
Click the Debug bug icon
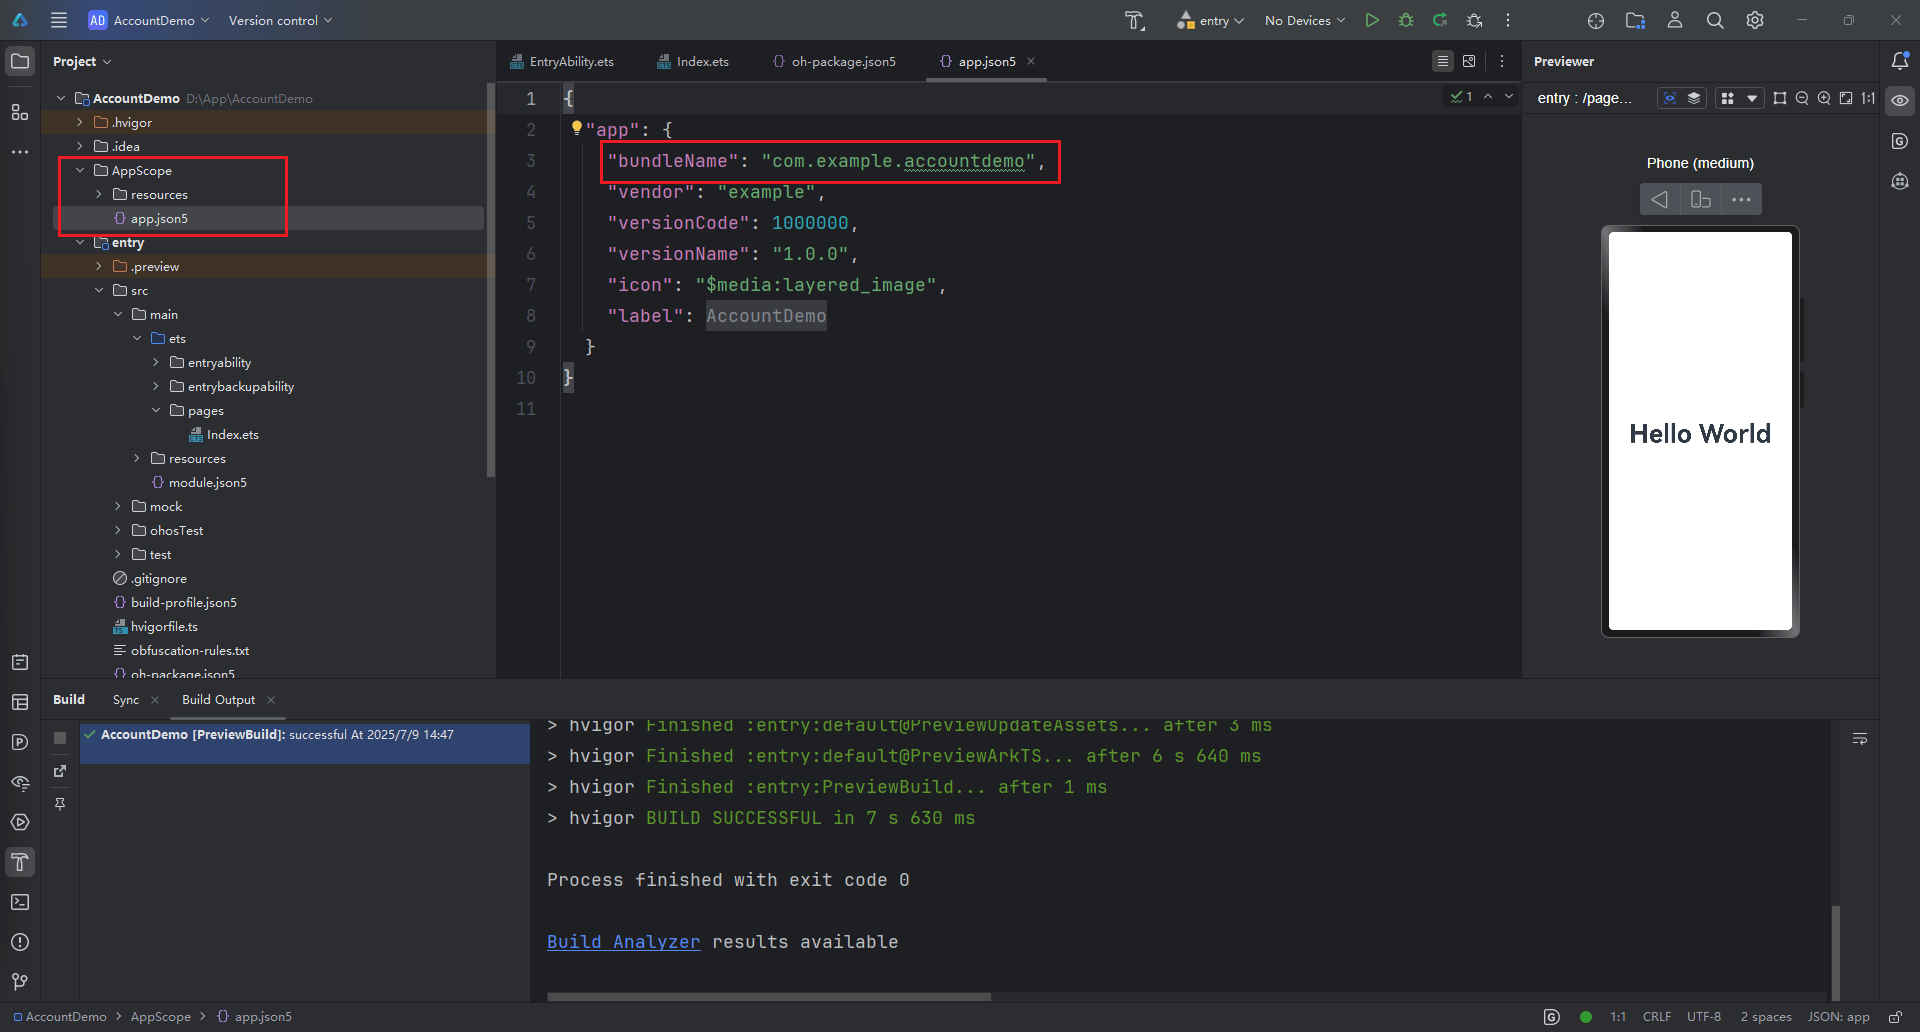pos(1406,20)
